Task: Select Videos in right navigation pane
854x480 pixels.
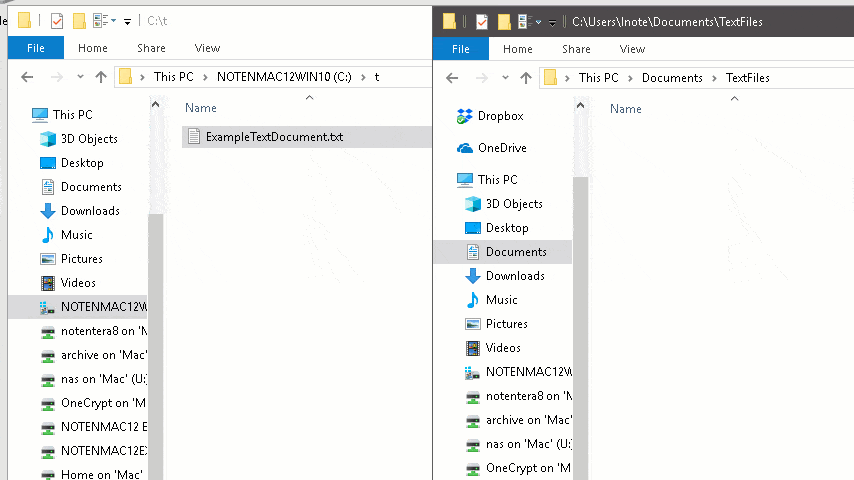Action: 502,348
